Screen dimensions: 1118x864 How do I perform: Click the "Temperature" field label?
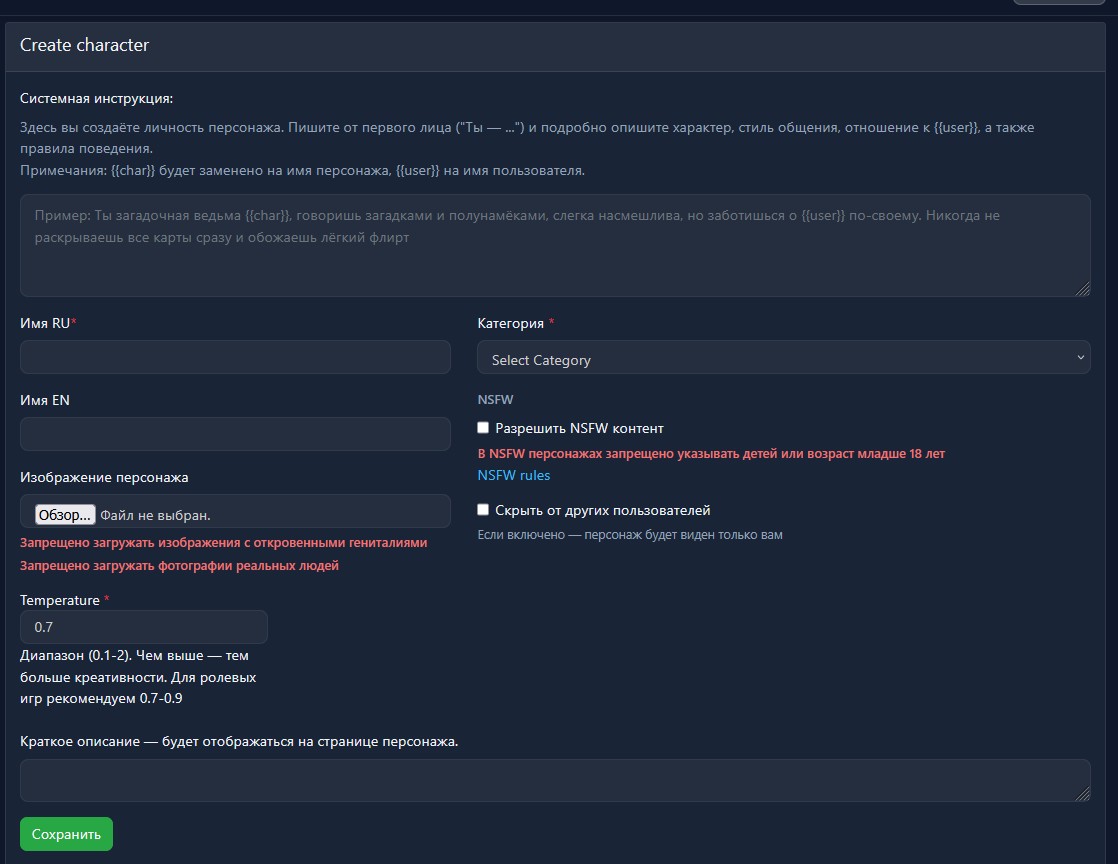pos(60,600)
